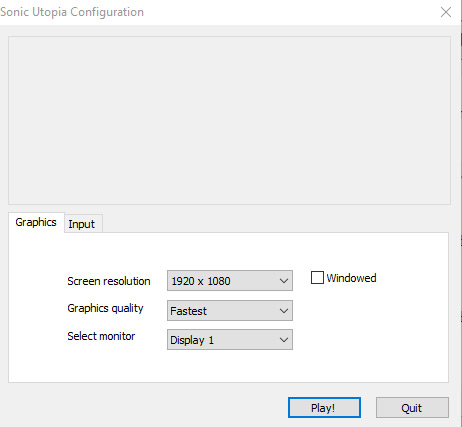Close the Sonic Utopia Configuration window
Screen dimensions: 462x427
446,12
